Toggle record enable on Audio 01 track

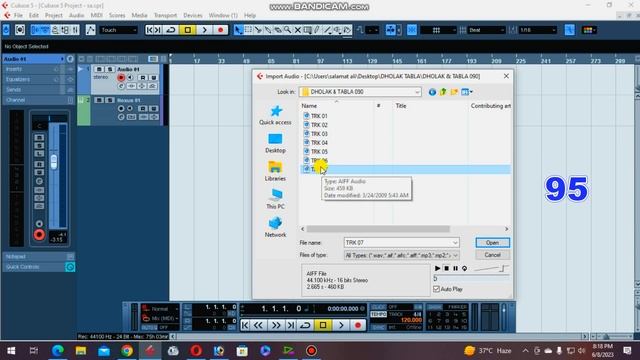(x=121, y=78)
